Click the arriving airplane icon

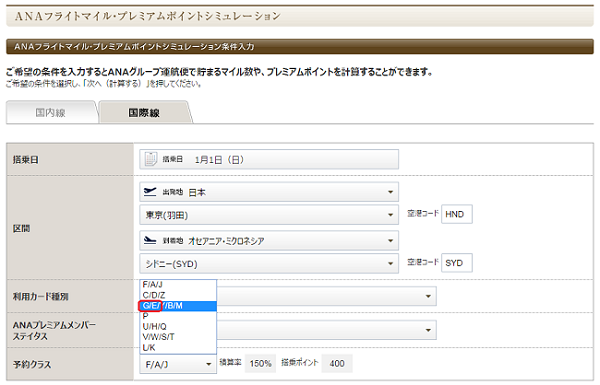coord(150,240)
